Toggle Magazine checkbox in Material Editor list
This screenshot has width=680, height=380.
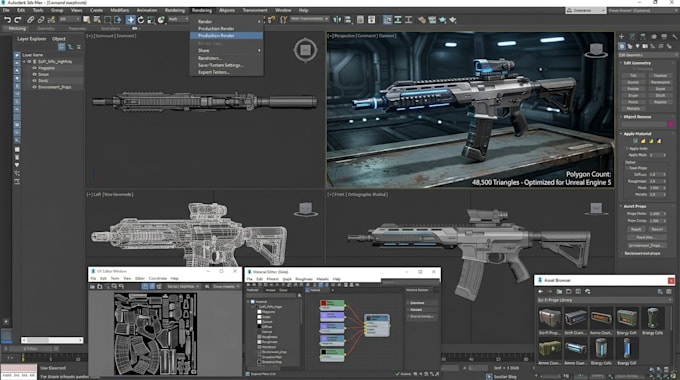tap(259, 311)
